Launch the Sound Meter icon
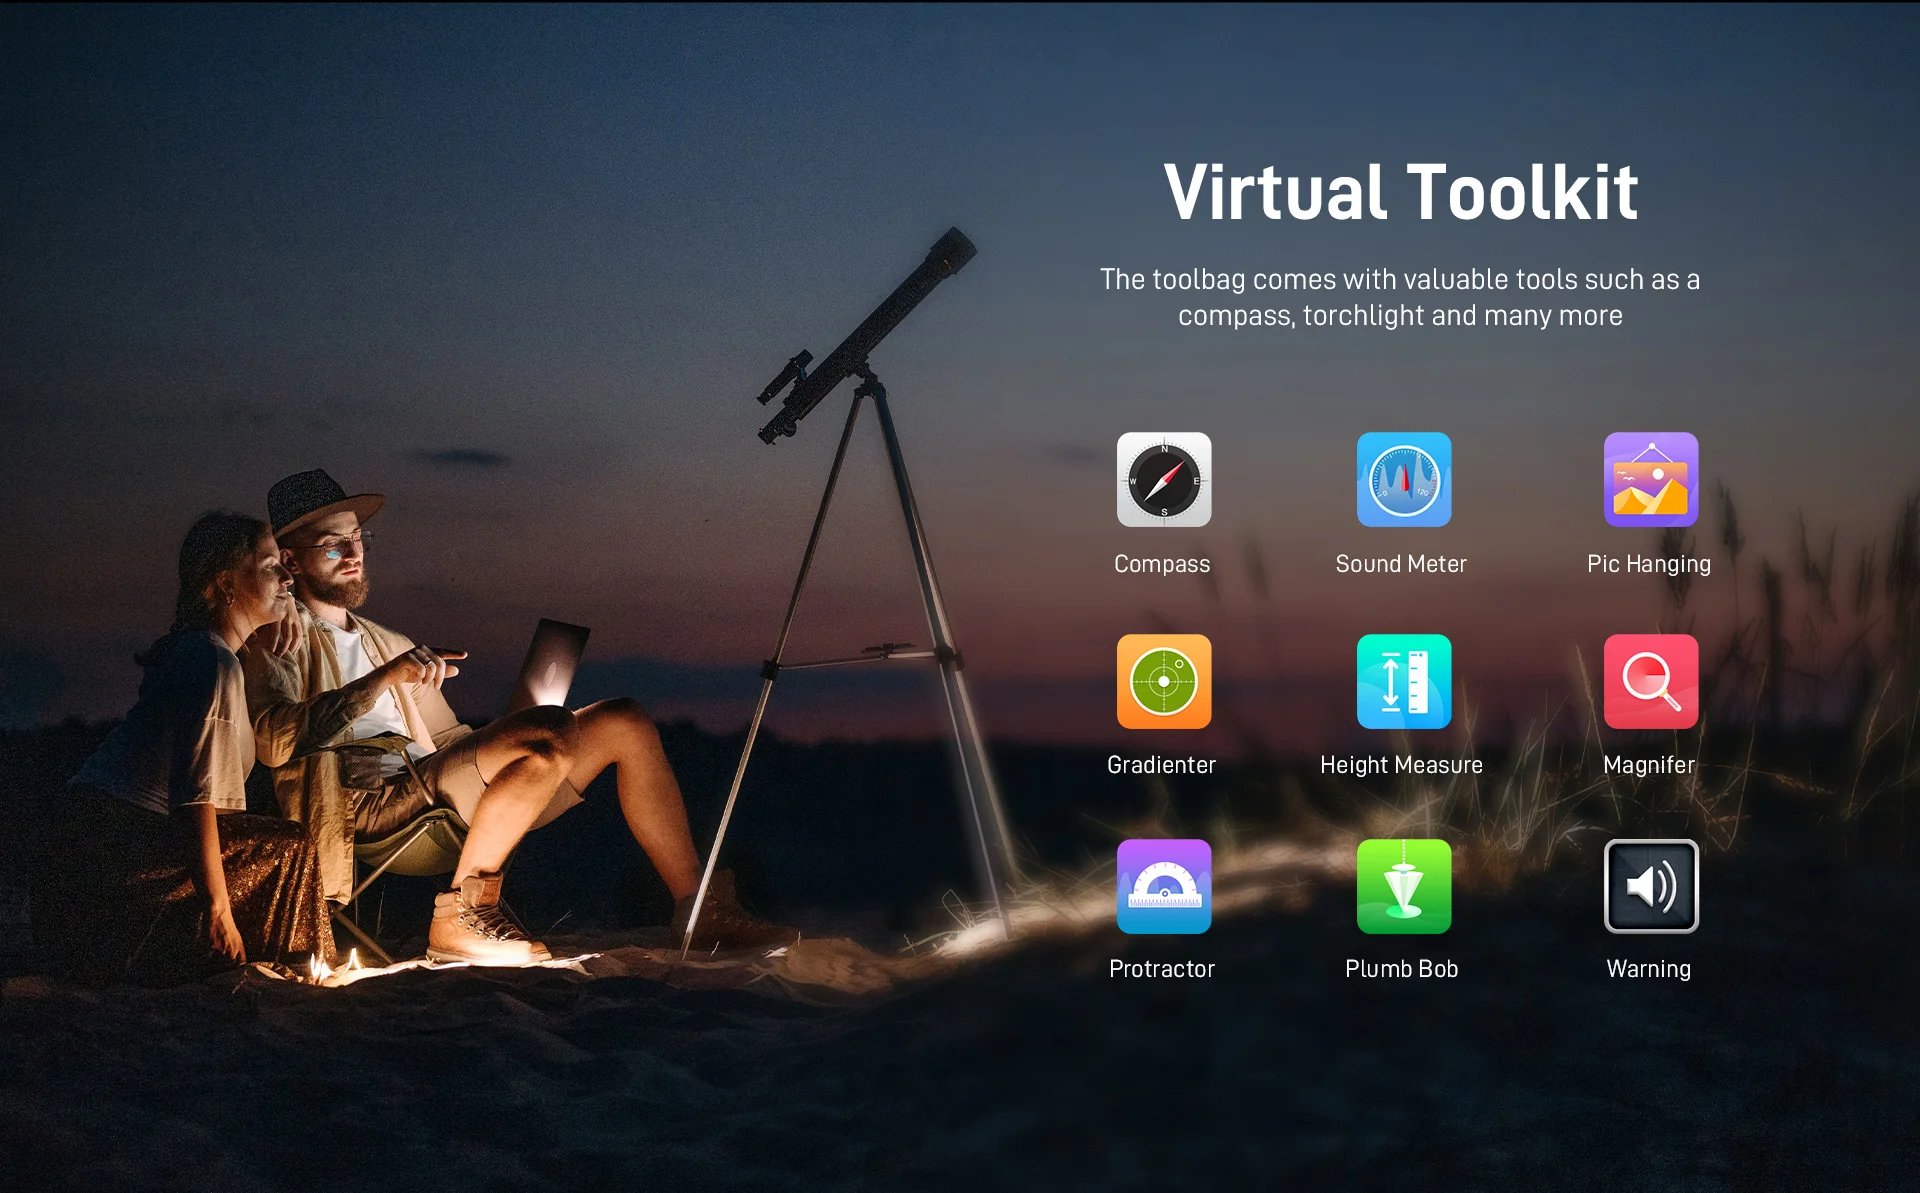 click(x=1403, y=480)
